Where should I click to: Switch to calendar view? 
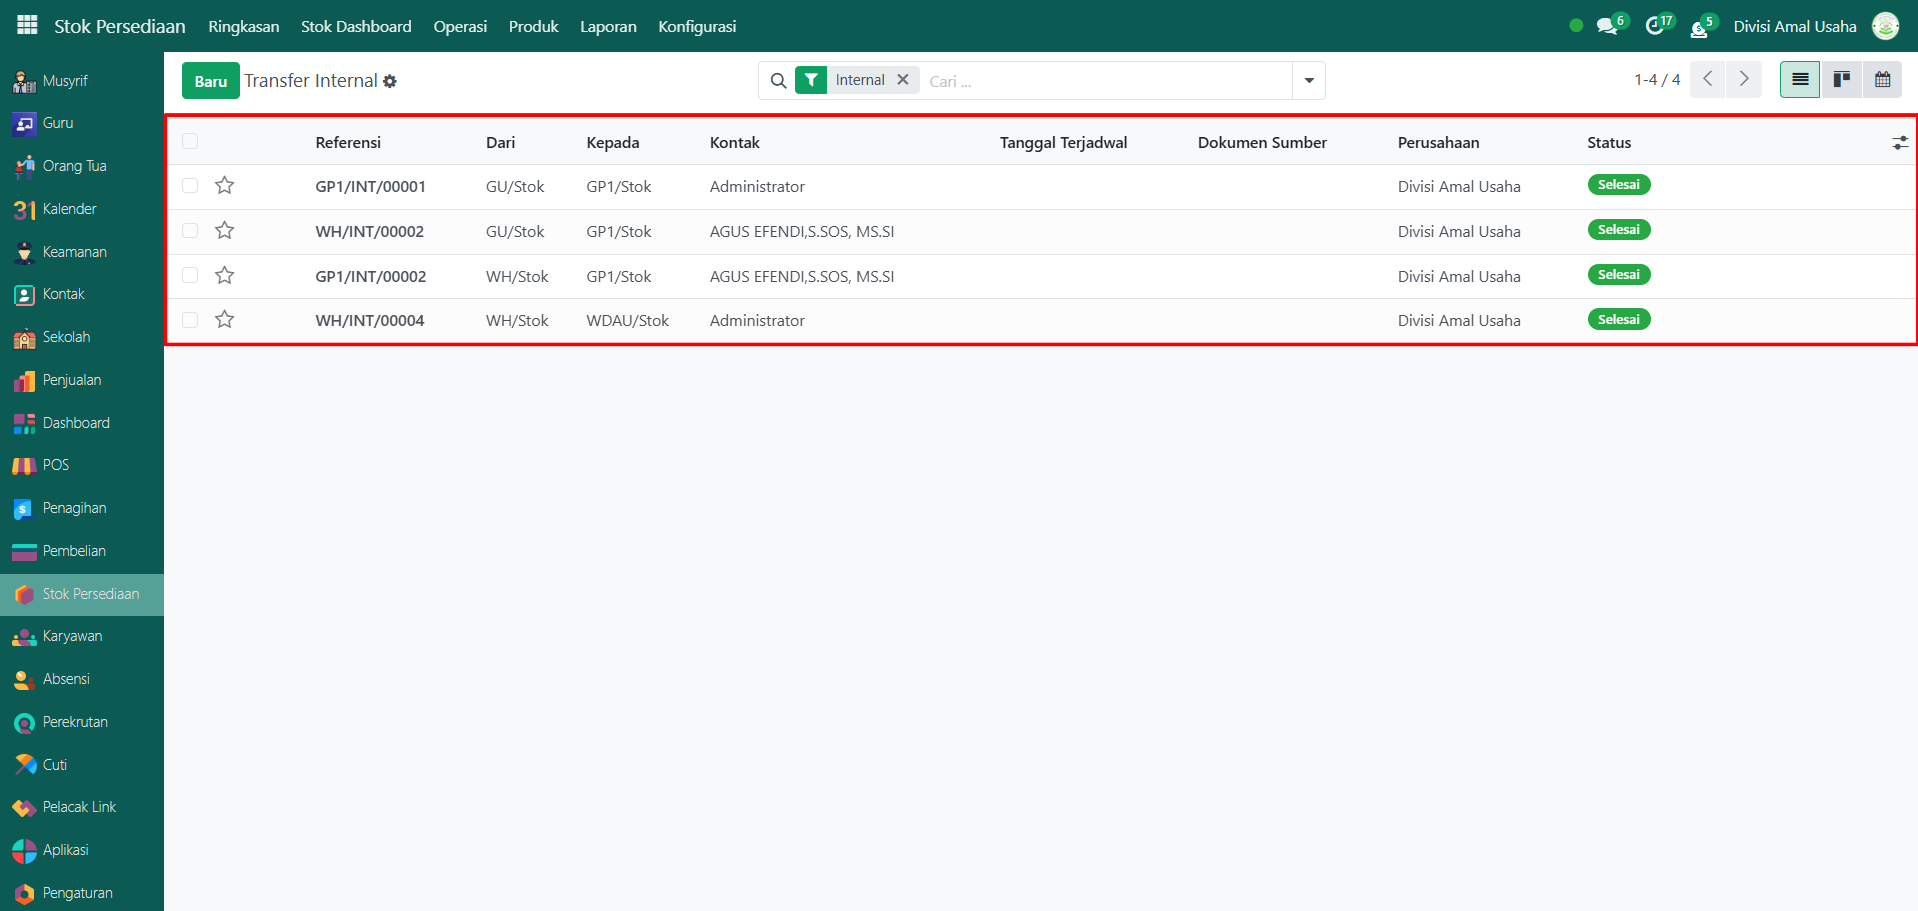pyautogui.click(x=1882, y=80)
